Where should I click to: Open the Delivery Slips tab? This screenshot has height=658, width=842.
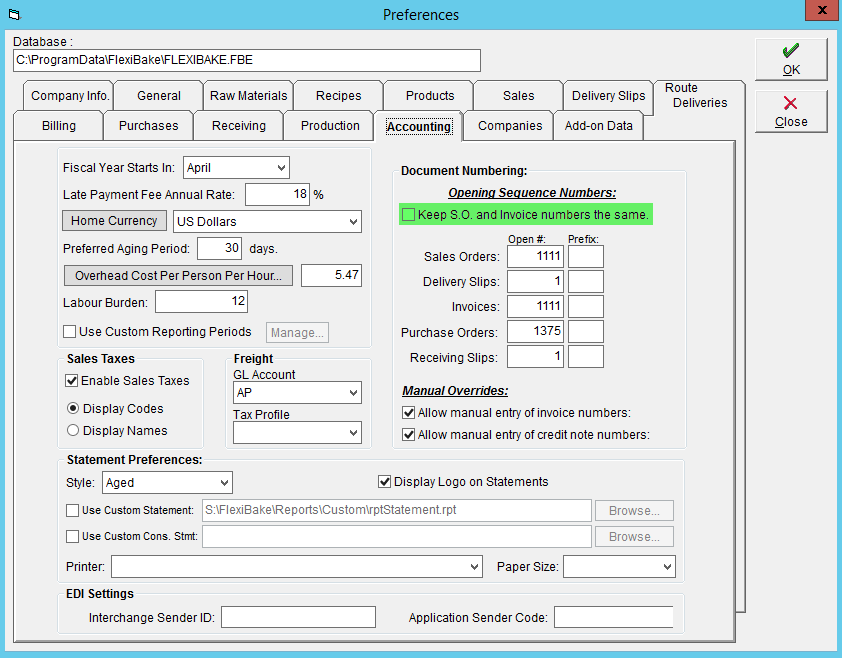tap(608, 96)
